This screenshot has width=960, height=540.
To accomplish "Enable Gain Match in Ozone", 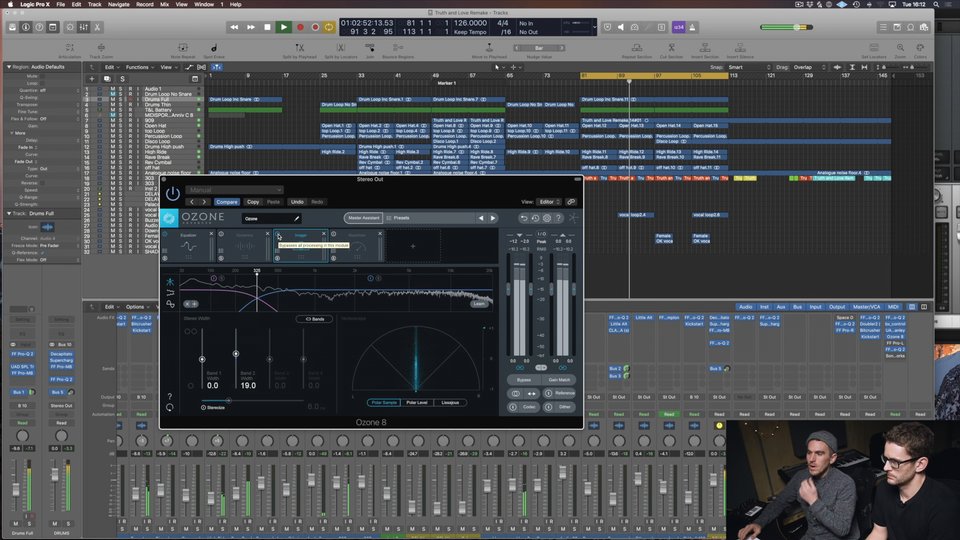I will [x=559, y=380].
